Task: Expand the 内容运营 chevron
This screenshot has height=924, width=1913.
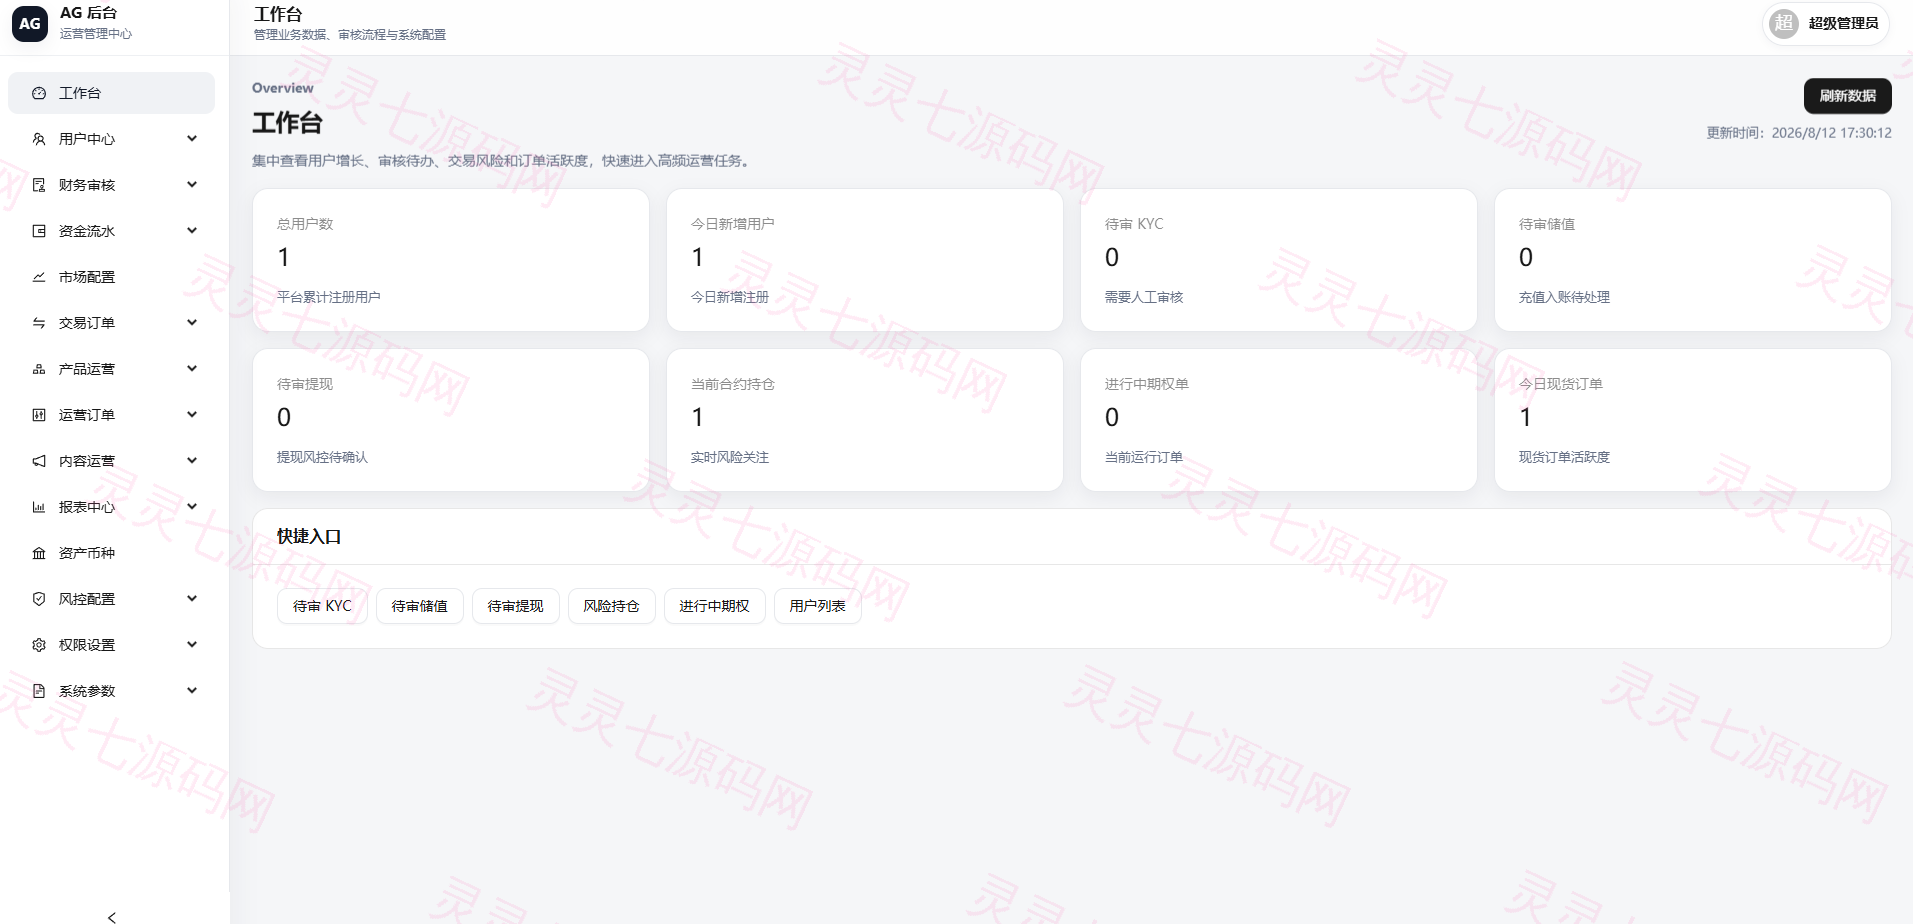Action: point(192,461)
